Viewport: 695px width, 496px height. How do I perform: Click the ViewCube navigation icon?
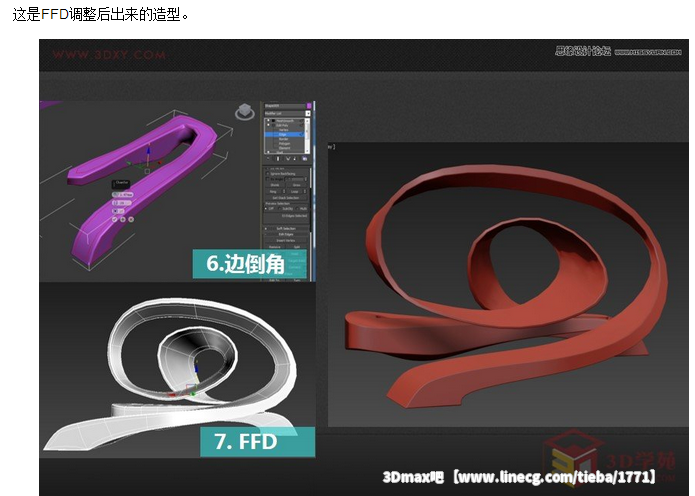pos(245,112)
